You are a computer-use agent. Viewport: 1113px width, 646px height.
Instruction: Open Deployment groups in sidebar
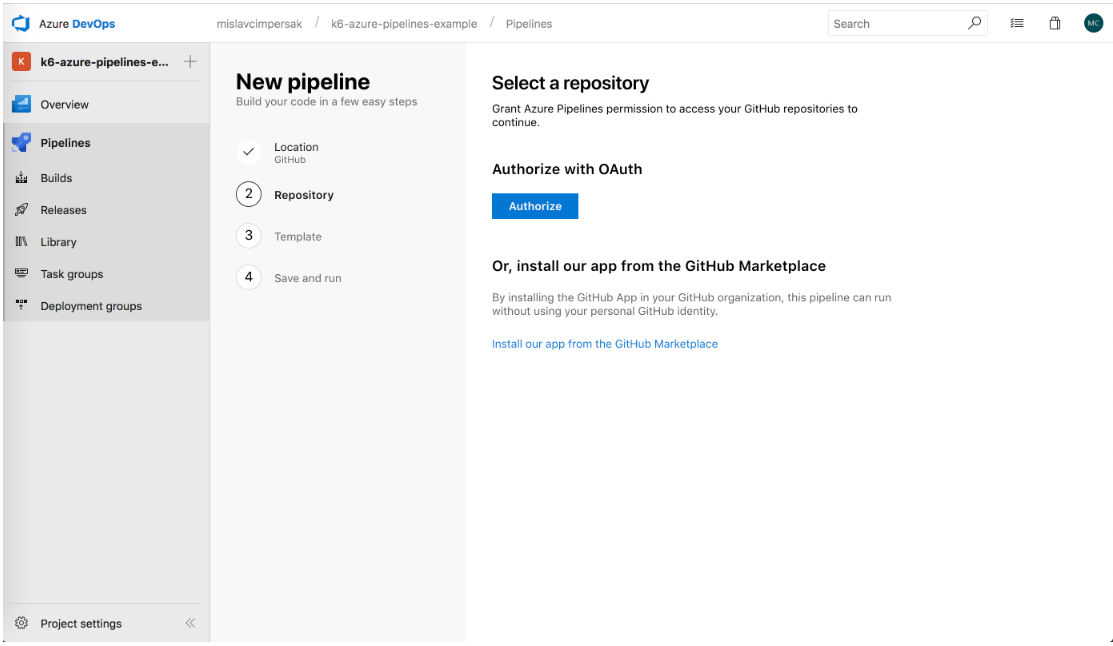90,306
